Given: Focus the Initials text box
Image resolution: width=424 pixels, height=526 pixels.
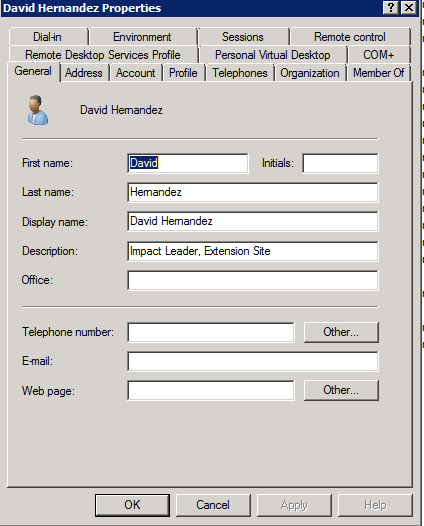Looking at the screenshot, I should point(340,163).
